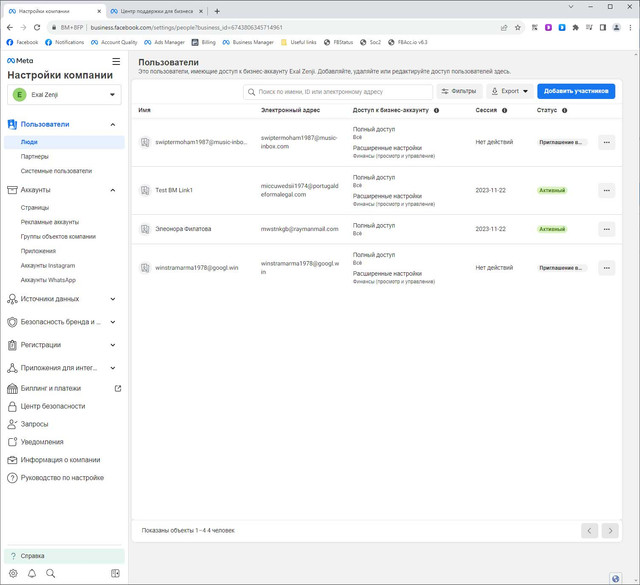
Task: Expand the Регистрации section
Action: pyautogui.click(x=113, y=345)
